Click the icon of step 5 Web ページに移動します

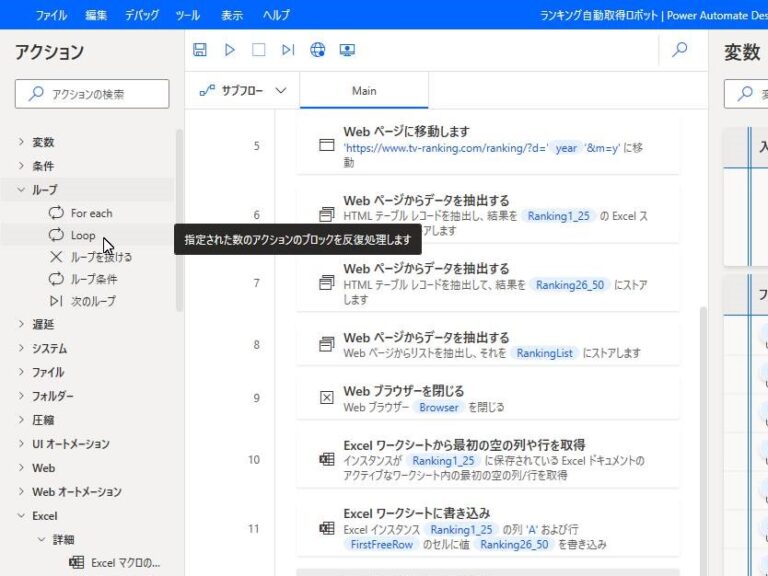pos(327,145)
